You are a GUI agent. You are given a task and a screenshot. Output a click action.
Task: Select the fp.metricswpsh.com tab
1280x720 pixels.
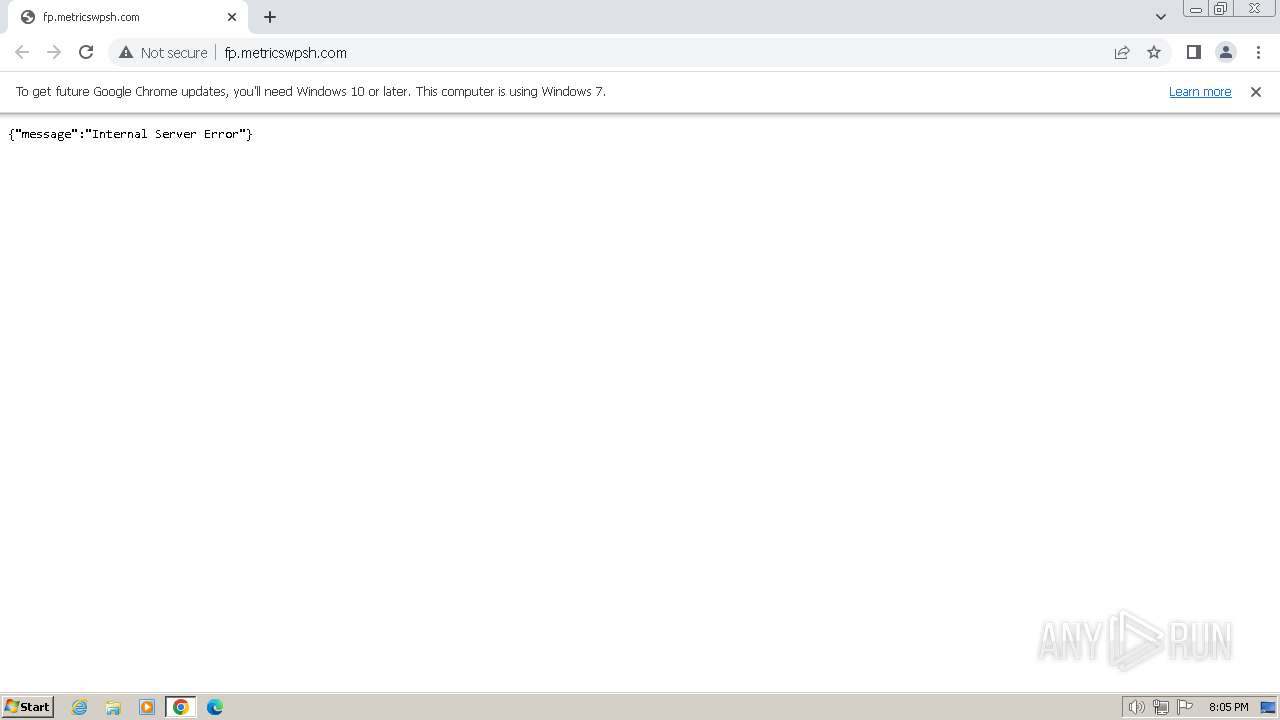click(128, 17)
